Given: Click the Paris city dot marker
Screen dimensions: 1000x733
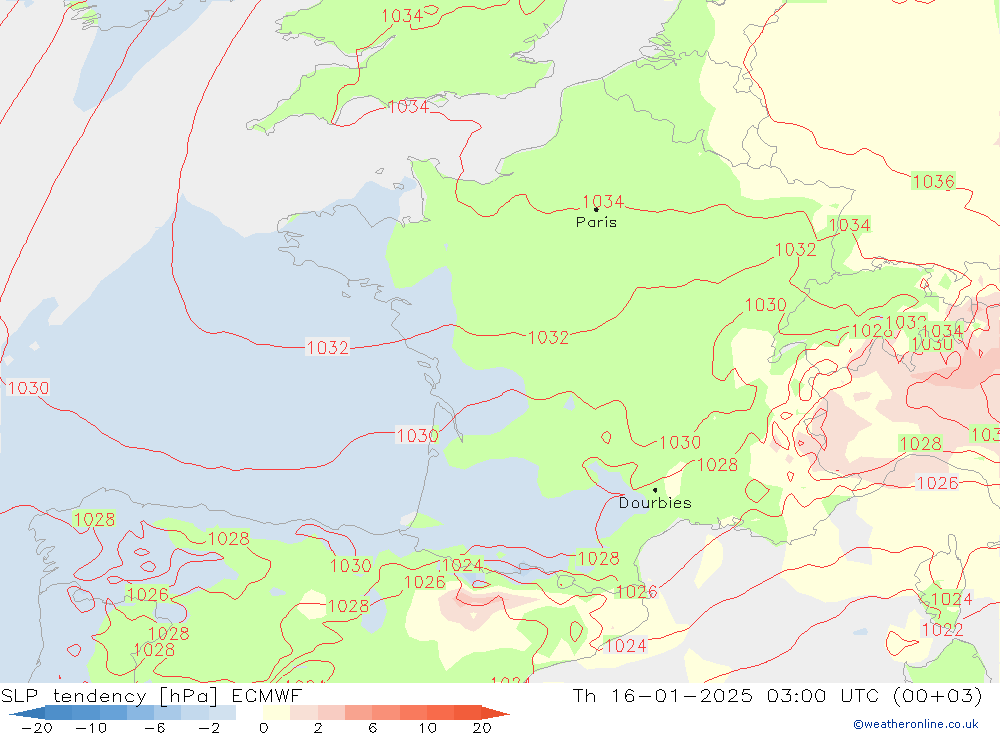Looking at the screenshot, I should tap(596, 210).
